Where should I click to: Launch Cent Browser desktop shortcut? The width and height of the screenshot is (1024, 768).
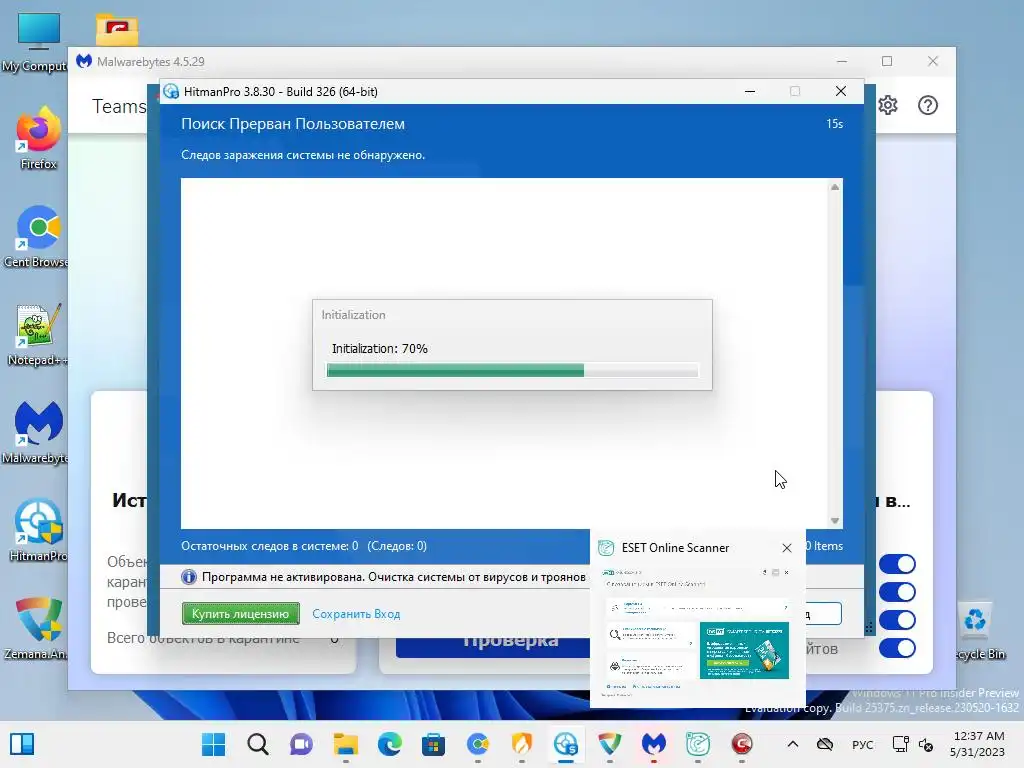click(38, 236)
